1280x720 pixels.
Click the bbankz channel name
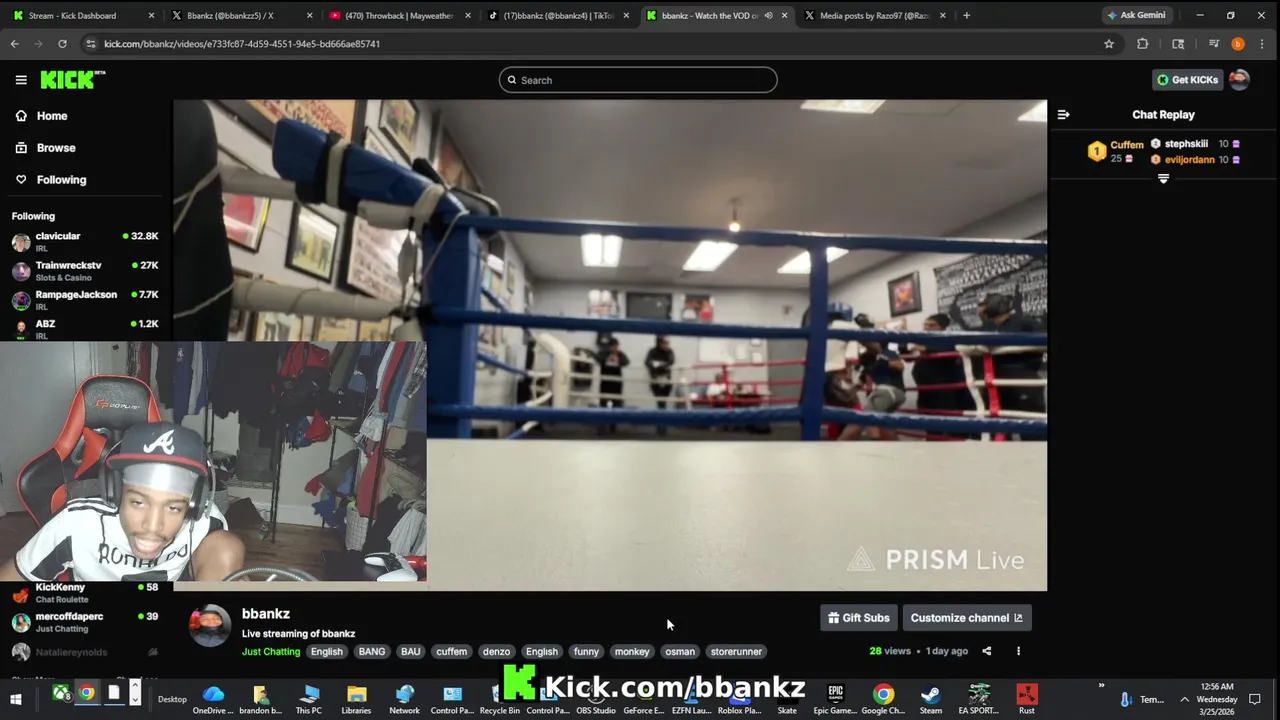pyautogui.click(x=266, y=614)
